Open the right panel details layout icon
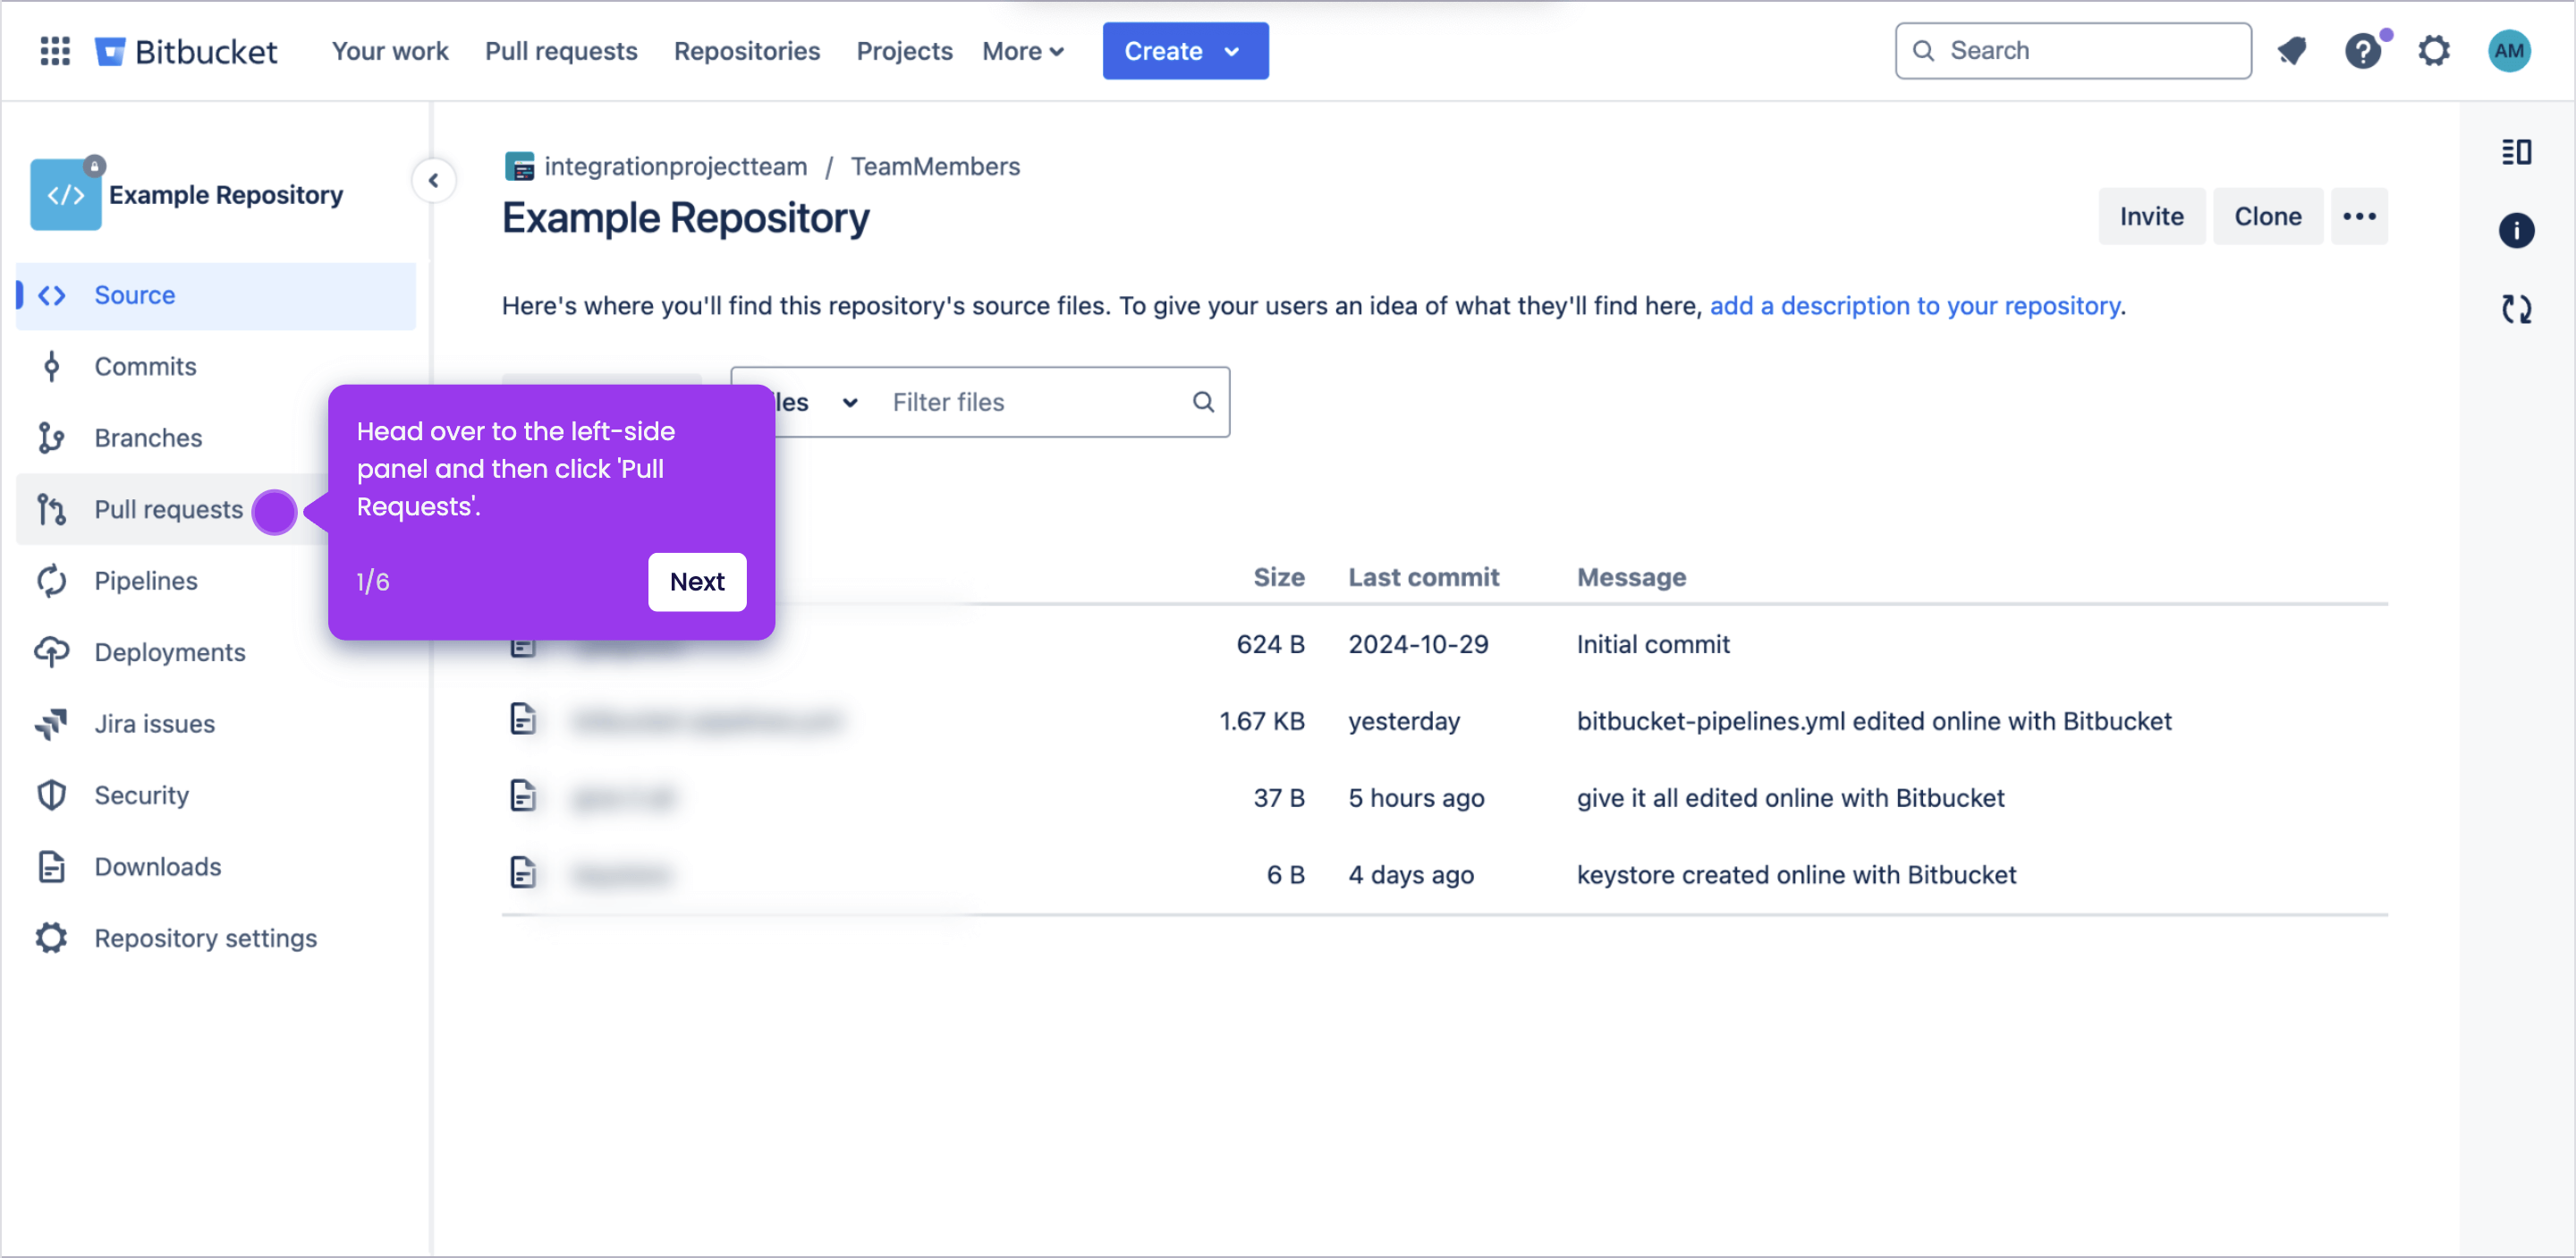2576x1258 pixels. (x=2516, y=152)
